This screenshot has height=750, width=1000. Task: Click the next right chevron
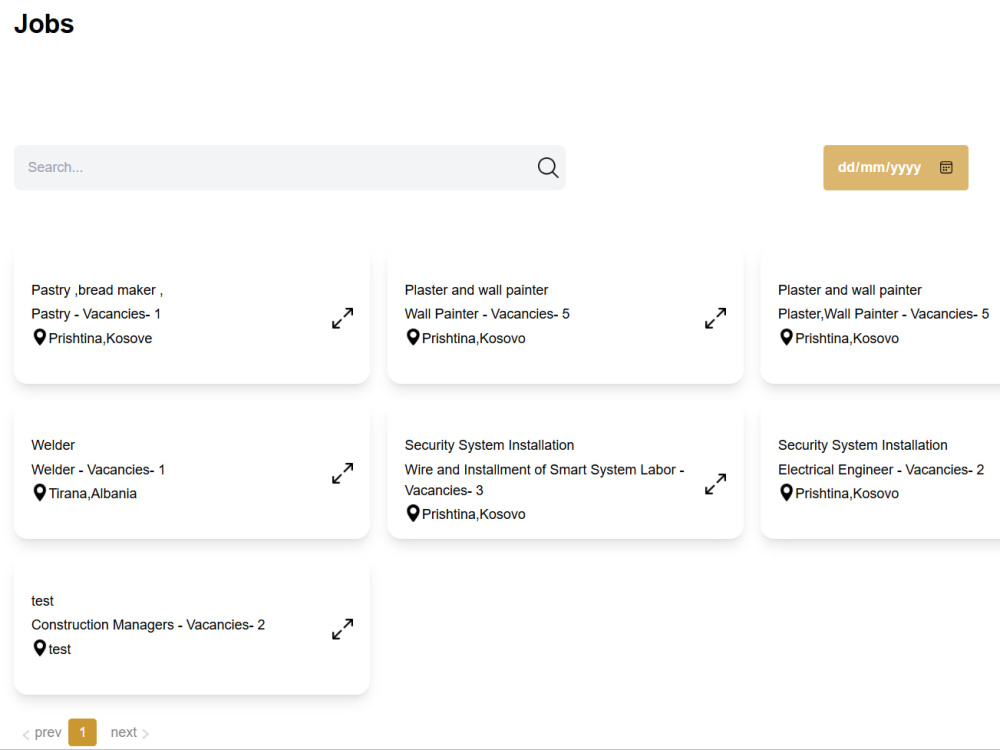pos(145,734)
